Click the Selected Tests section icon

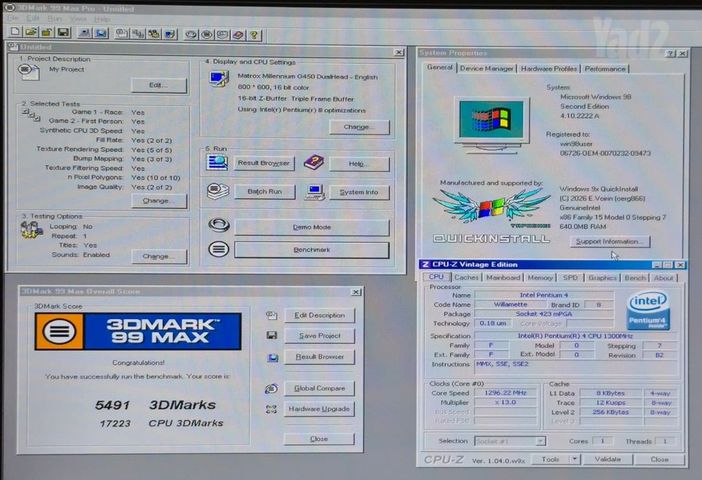point(31,115)
